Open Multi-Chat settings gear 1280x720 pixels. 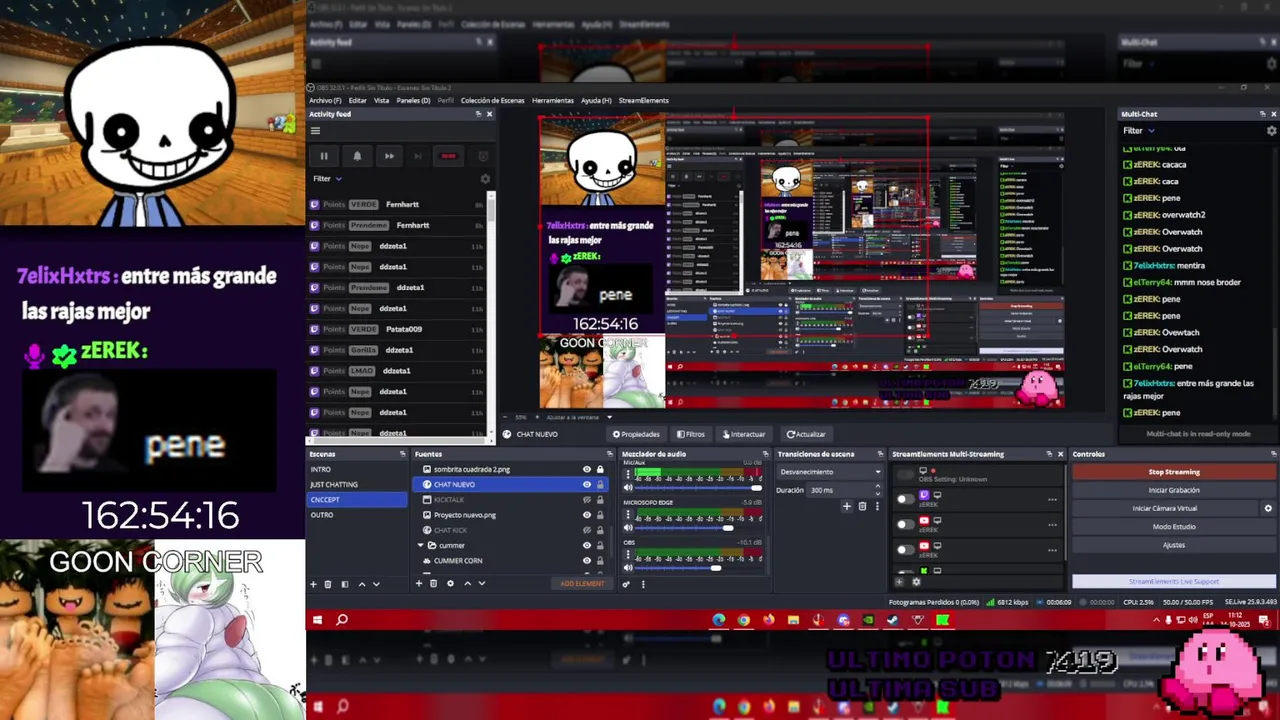point(1272,131)
